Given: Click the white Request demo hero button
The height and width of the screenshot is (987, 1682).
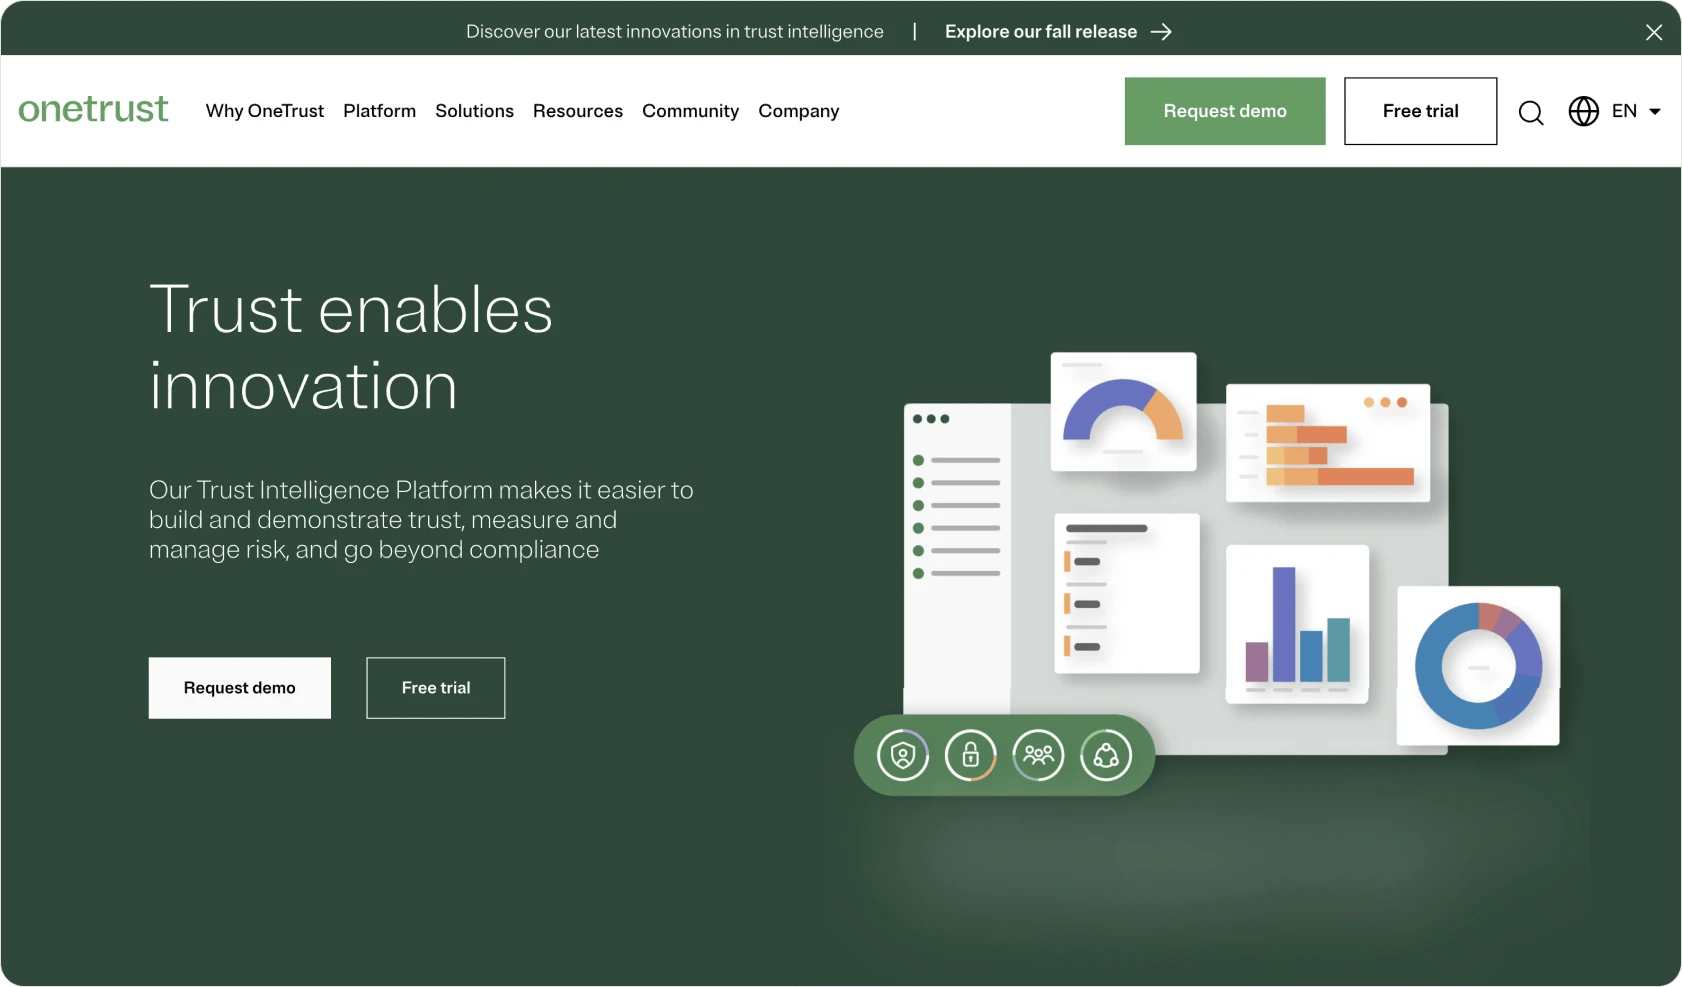Looking at the screenshot, I should click(240, 688).
